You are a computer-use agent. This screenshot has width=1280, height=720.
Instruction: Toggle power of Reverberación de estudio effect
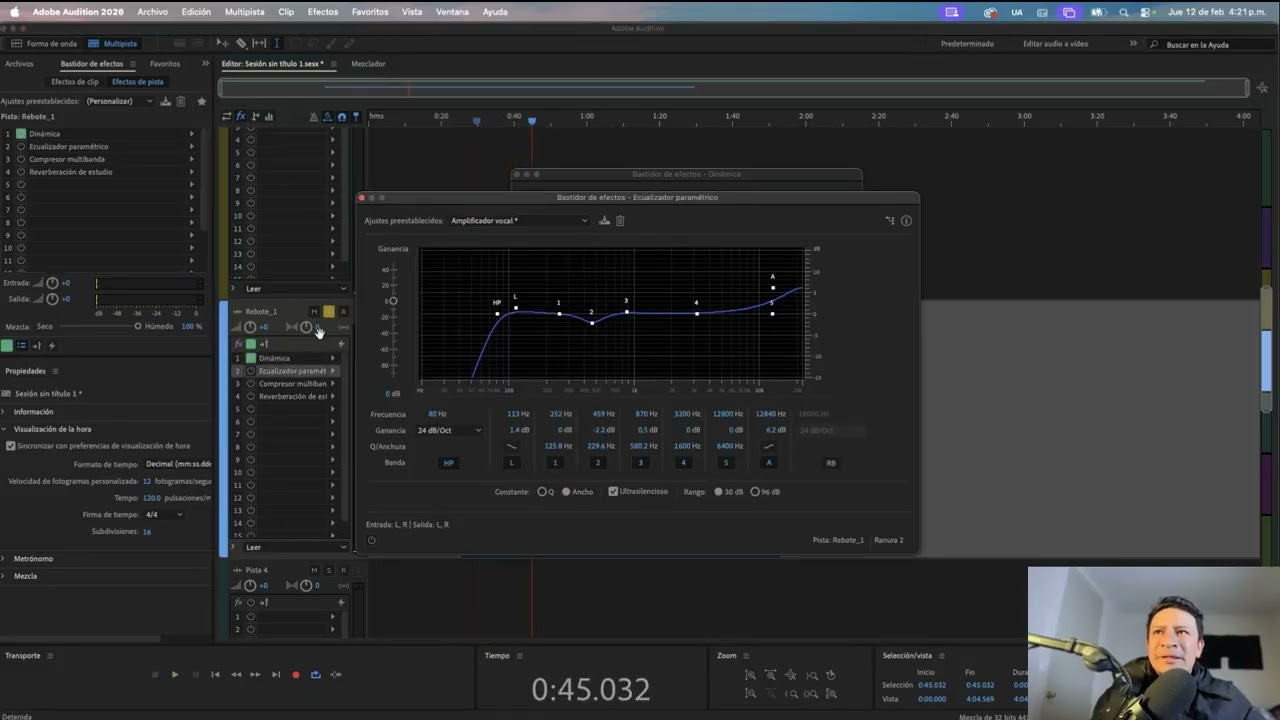[21, 172]
